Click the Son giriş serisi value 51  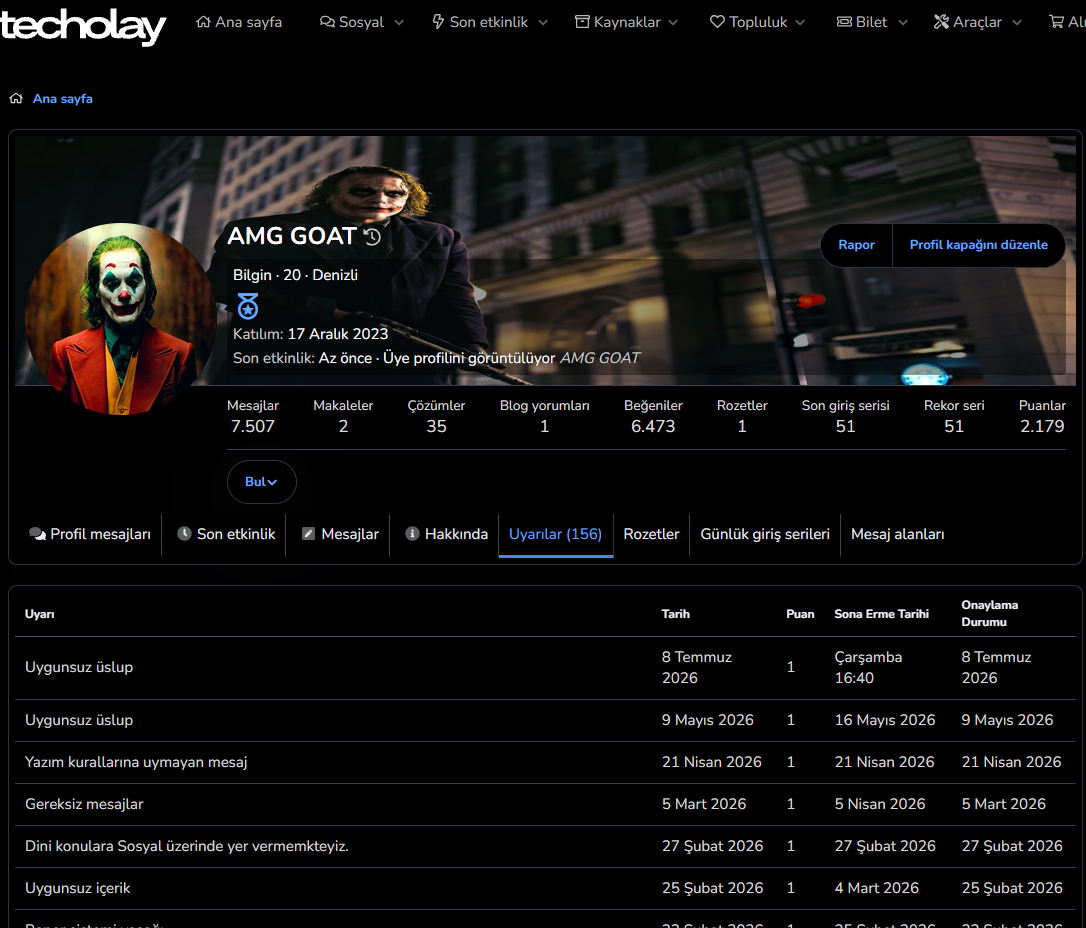pos(845,427)
